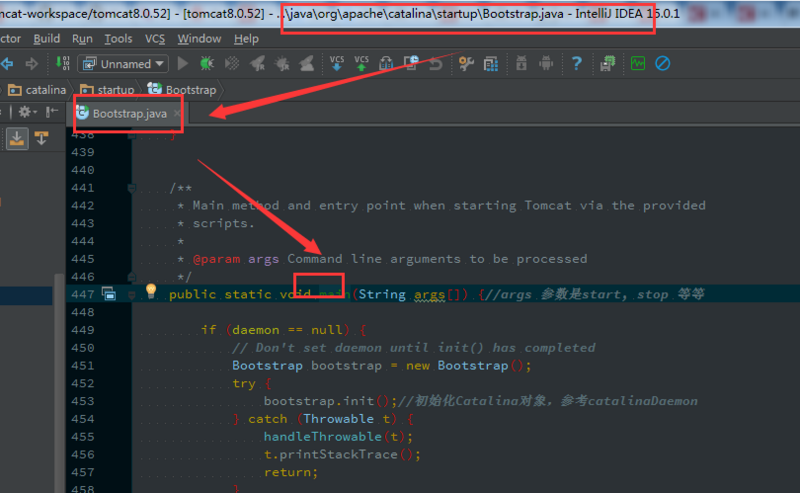Click the startup breadcrumb folder
The image size is (800, 493).
click(107, 90)
